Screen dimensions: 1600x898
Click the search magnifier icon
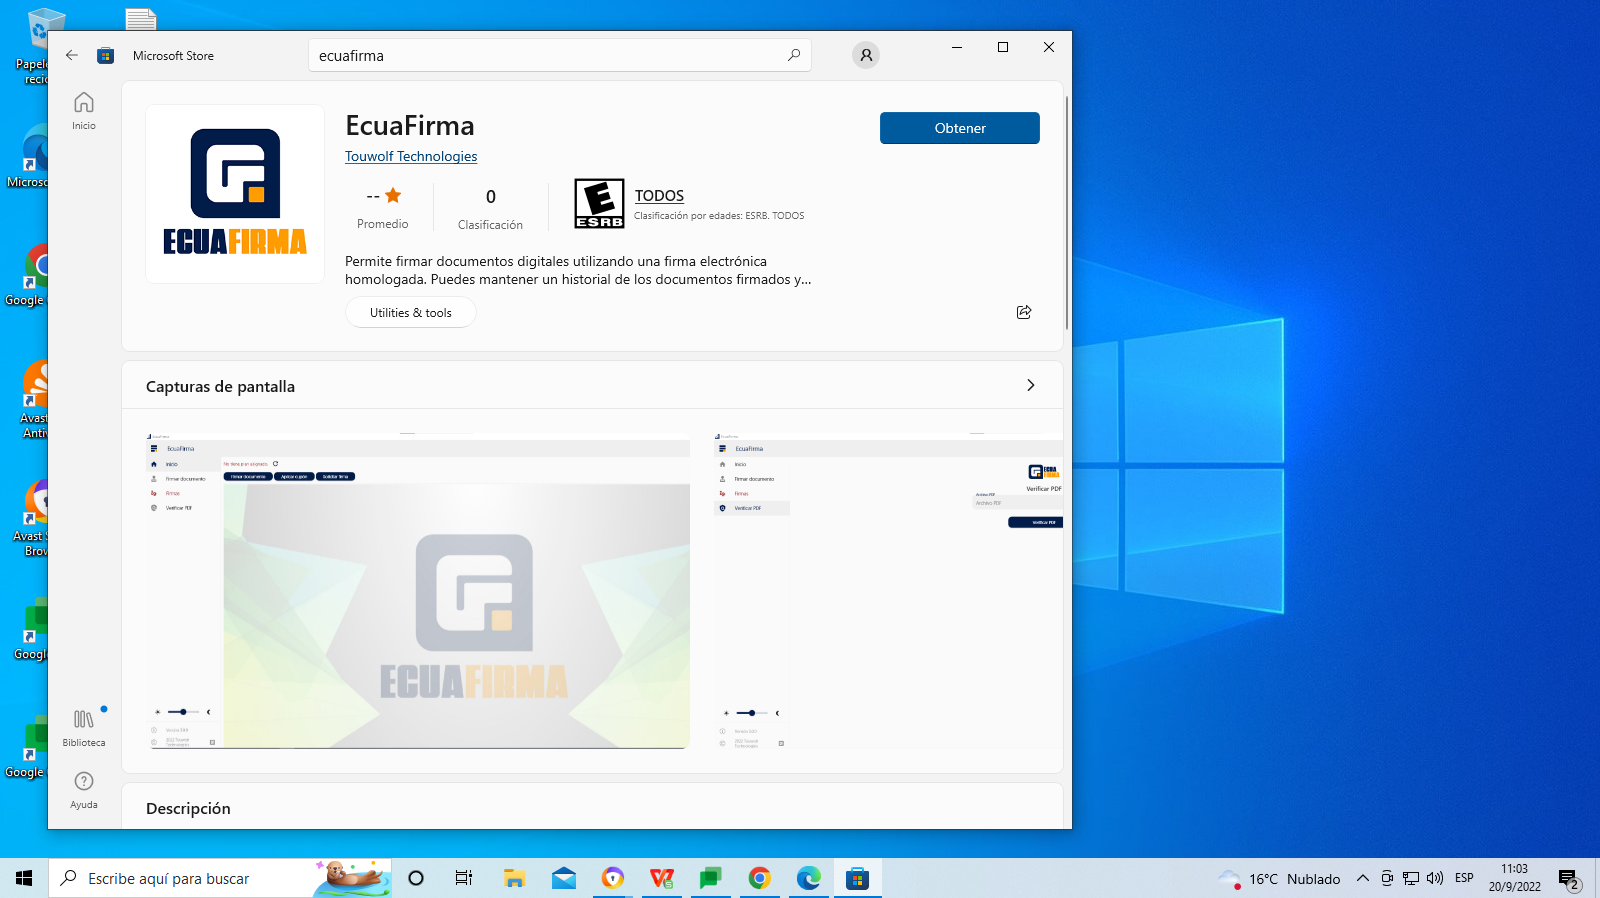[794, 55]
